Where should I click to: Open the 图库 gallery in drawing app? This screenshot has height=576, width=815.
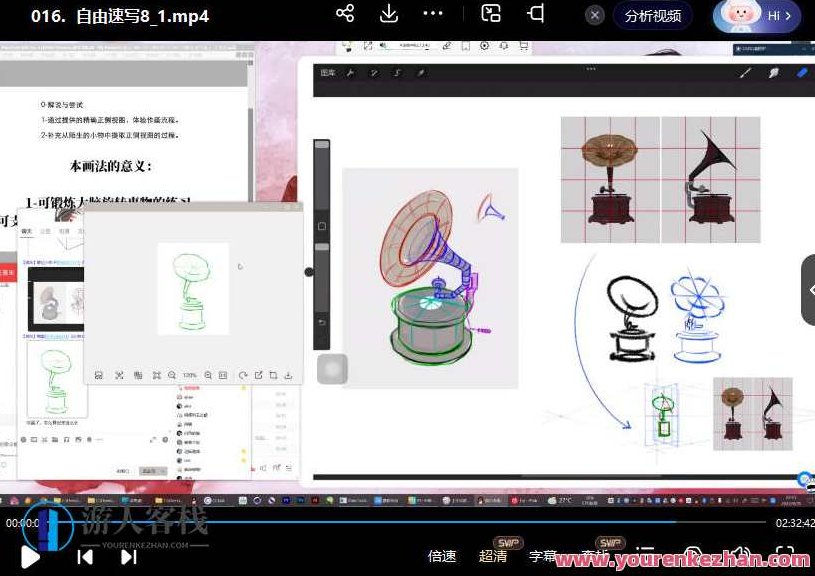[328, 73]
